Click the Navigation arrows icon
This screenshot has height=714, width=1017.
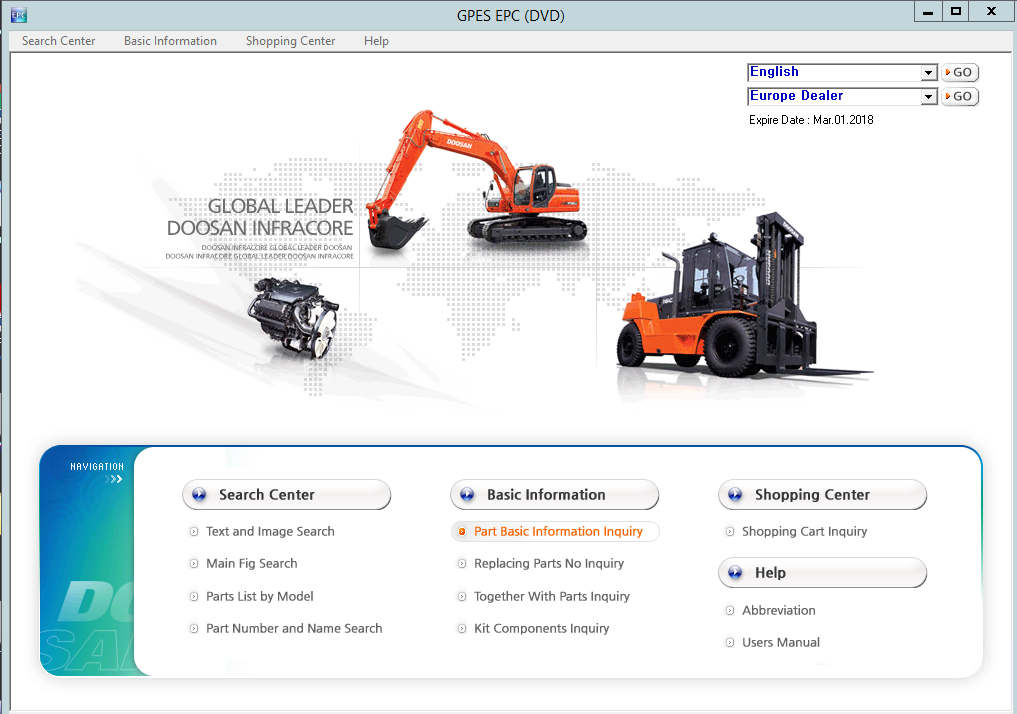click(x=117, y=479)
